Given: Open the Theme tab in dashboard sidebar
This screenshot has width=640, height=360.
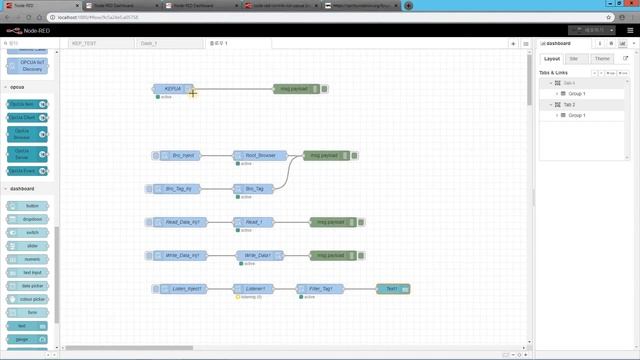Looking at the screenshot, I should [x=602, y=59].
